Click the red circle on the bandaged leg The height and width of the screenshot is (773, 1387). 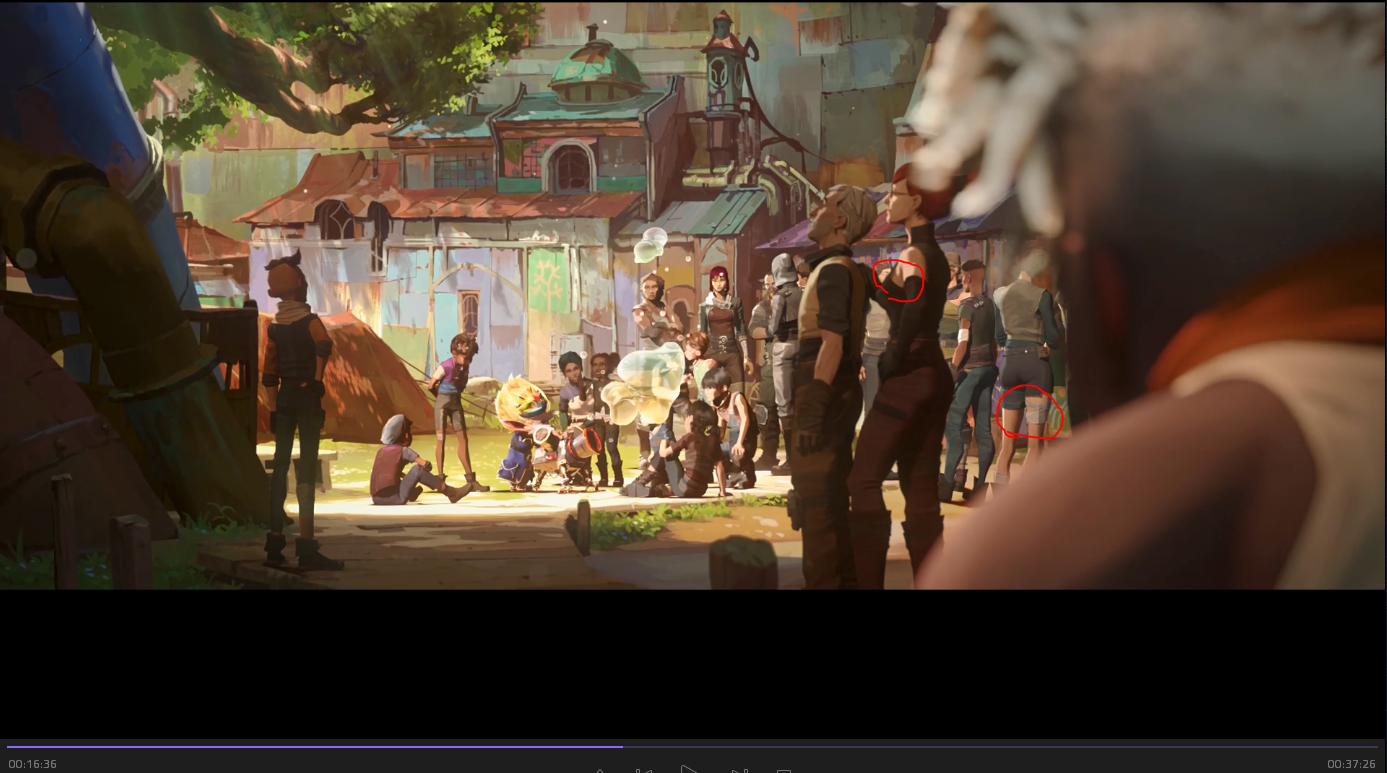click(x=1029, y=411)
